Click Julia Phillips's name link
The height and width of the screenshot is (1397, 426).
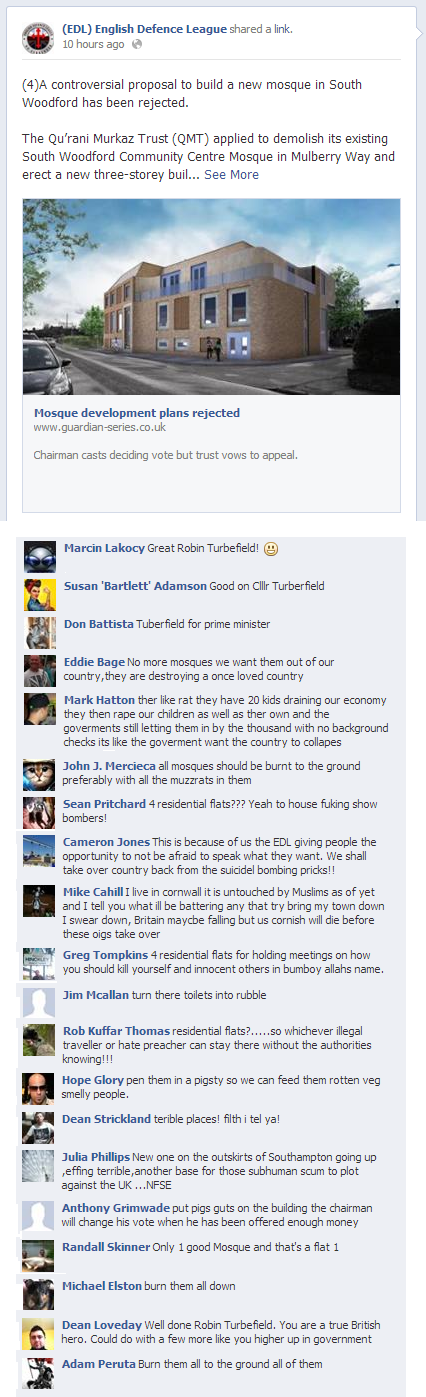pos(95,1157)
